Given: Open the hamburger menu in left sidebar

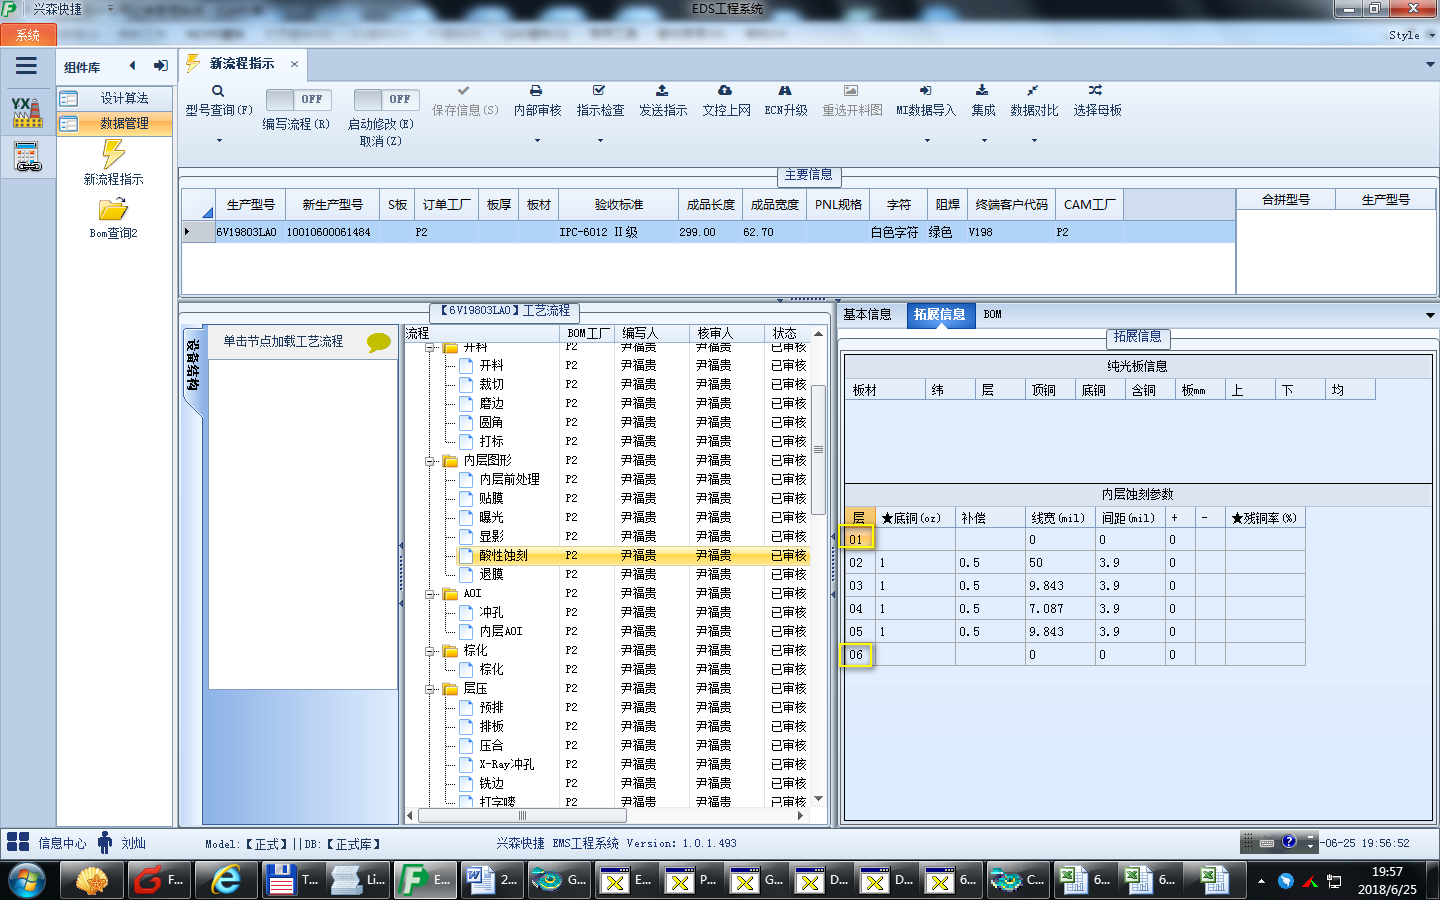Looking at the screenshot, I should point(27,66).
